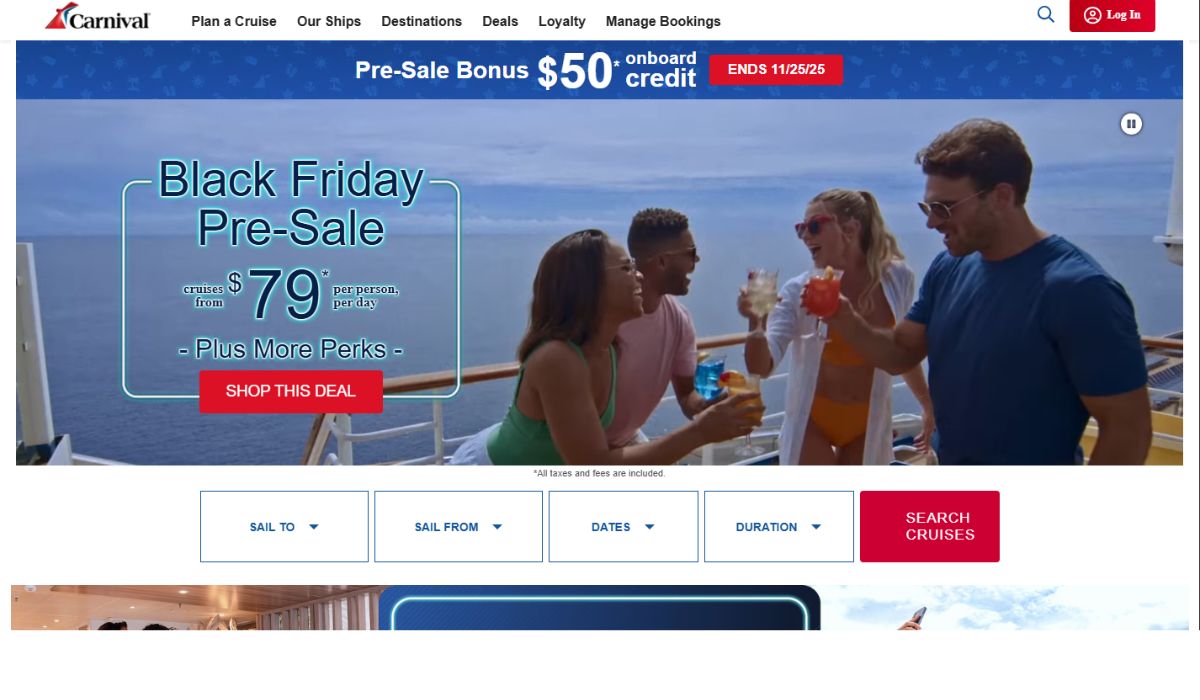Click the Ends 11/25/25 red badge
This screenshot has width=1200, height=700.
(x=776, y=70)
